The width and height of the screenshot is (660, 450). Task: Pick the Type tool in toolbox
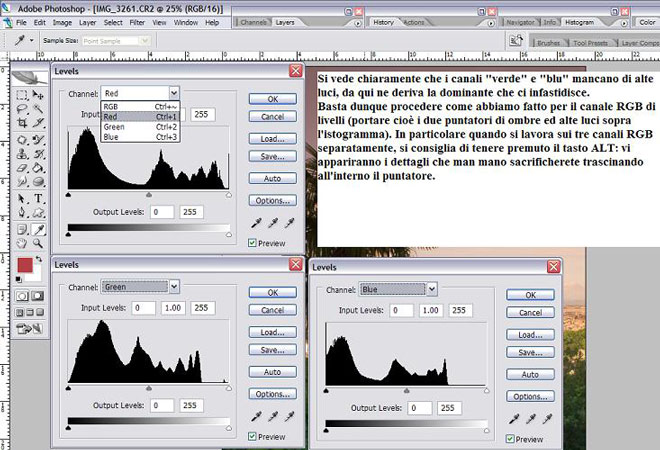(38, 198)
